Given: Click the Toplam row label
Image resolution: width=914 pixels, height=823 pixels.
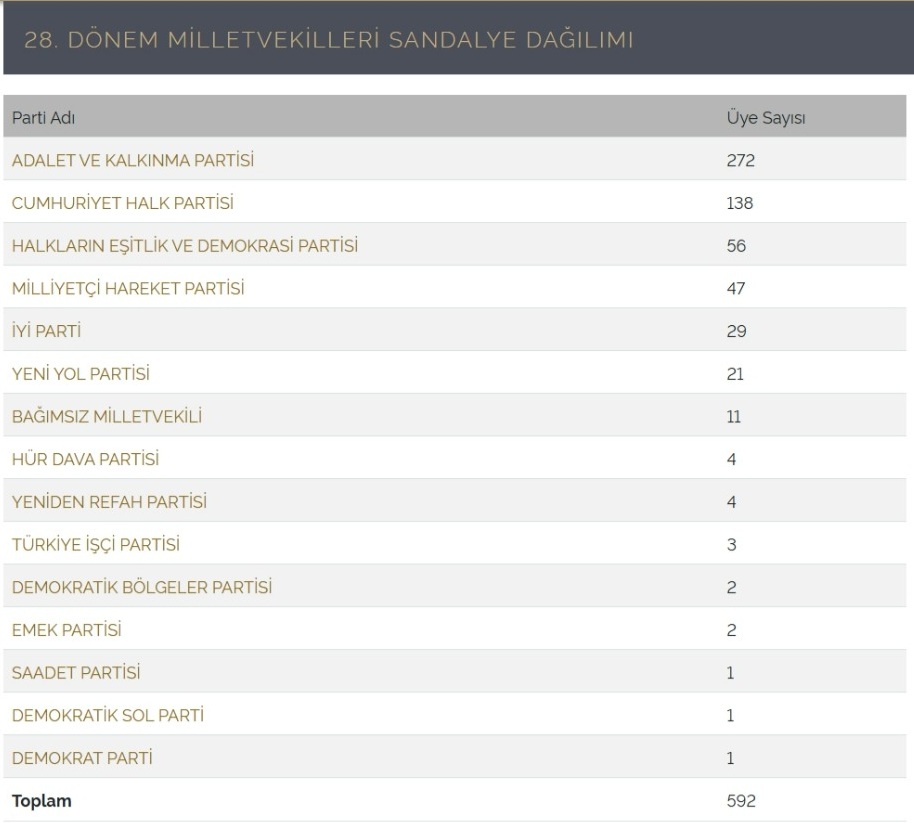Looking at the screenshot, I should coord(41,801).
